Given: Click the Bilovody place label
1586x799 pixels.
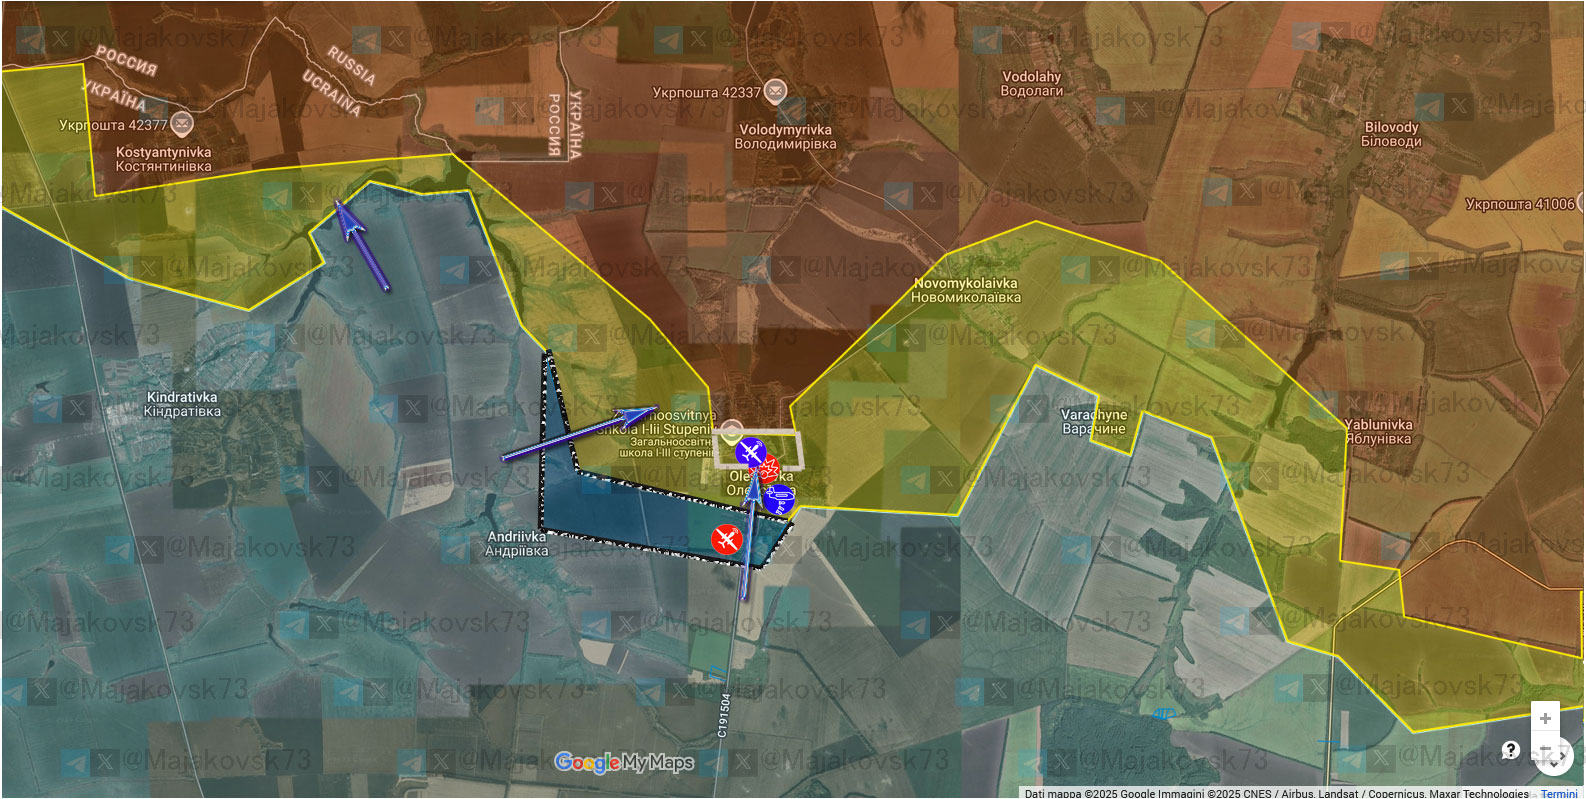Looking at the screenshot, I should [x=1391, y=134].
